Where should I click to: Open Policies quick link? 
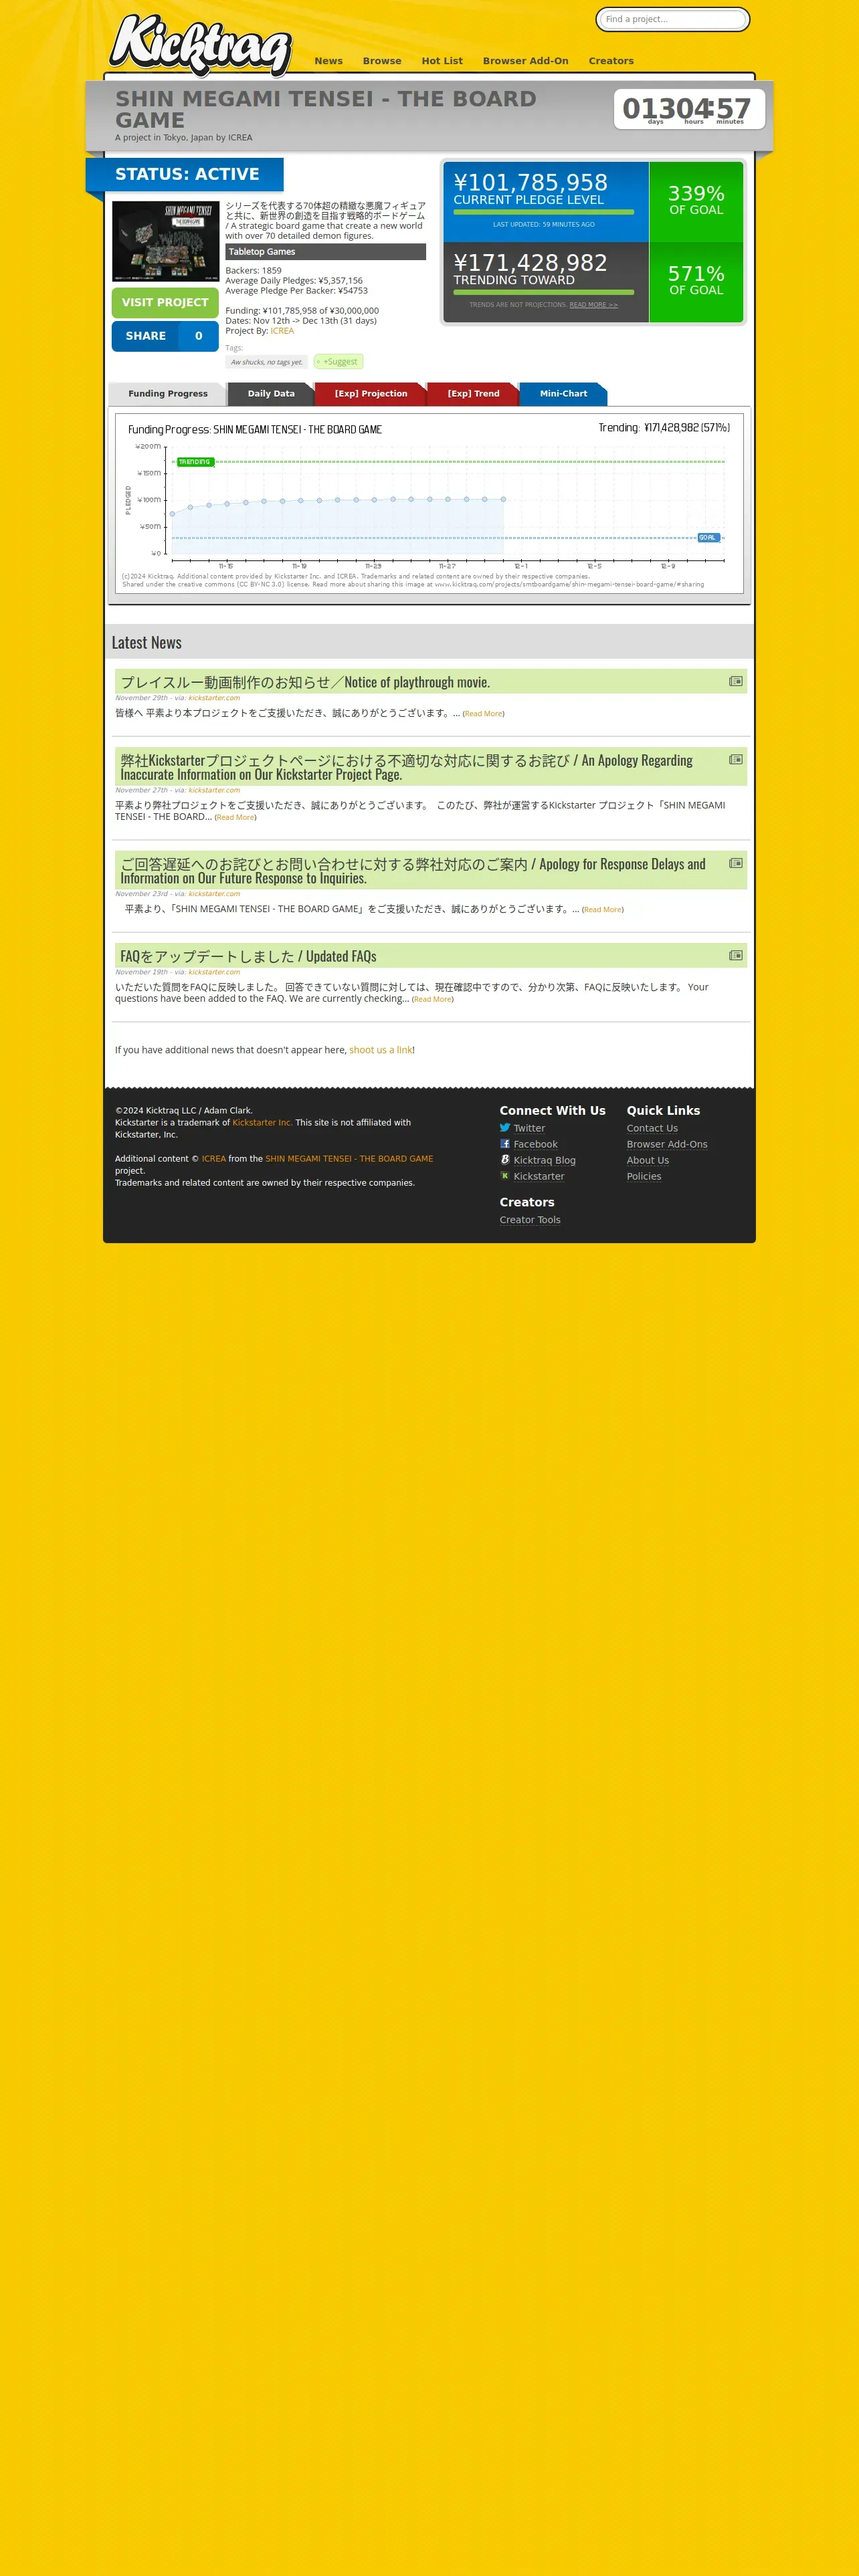[644, 1176]
